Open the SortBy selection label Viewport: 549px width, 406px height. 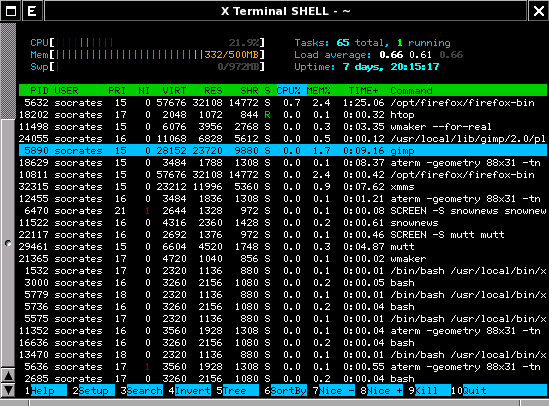coord(289,391)
